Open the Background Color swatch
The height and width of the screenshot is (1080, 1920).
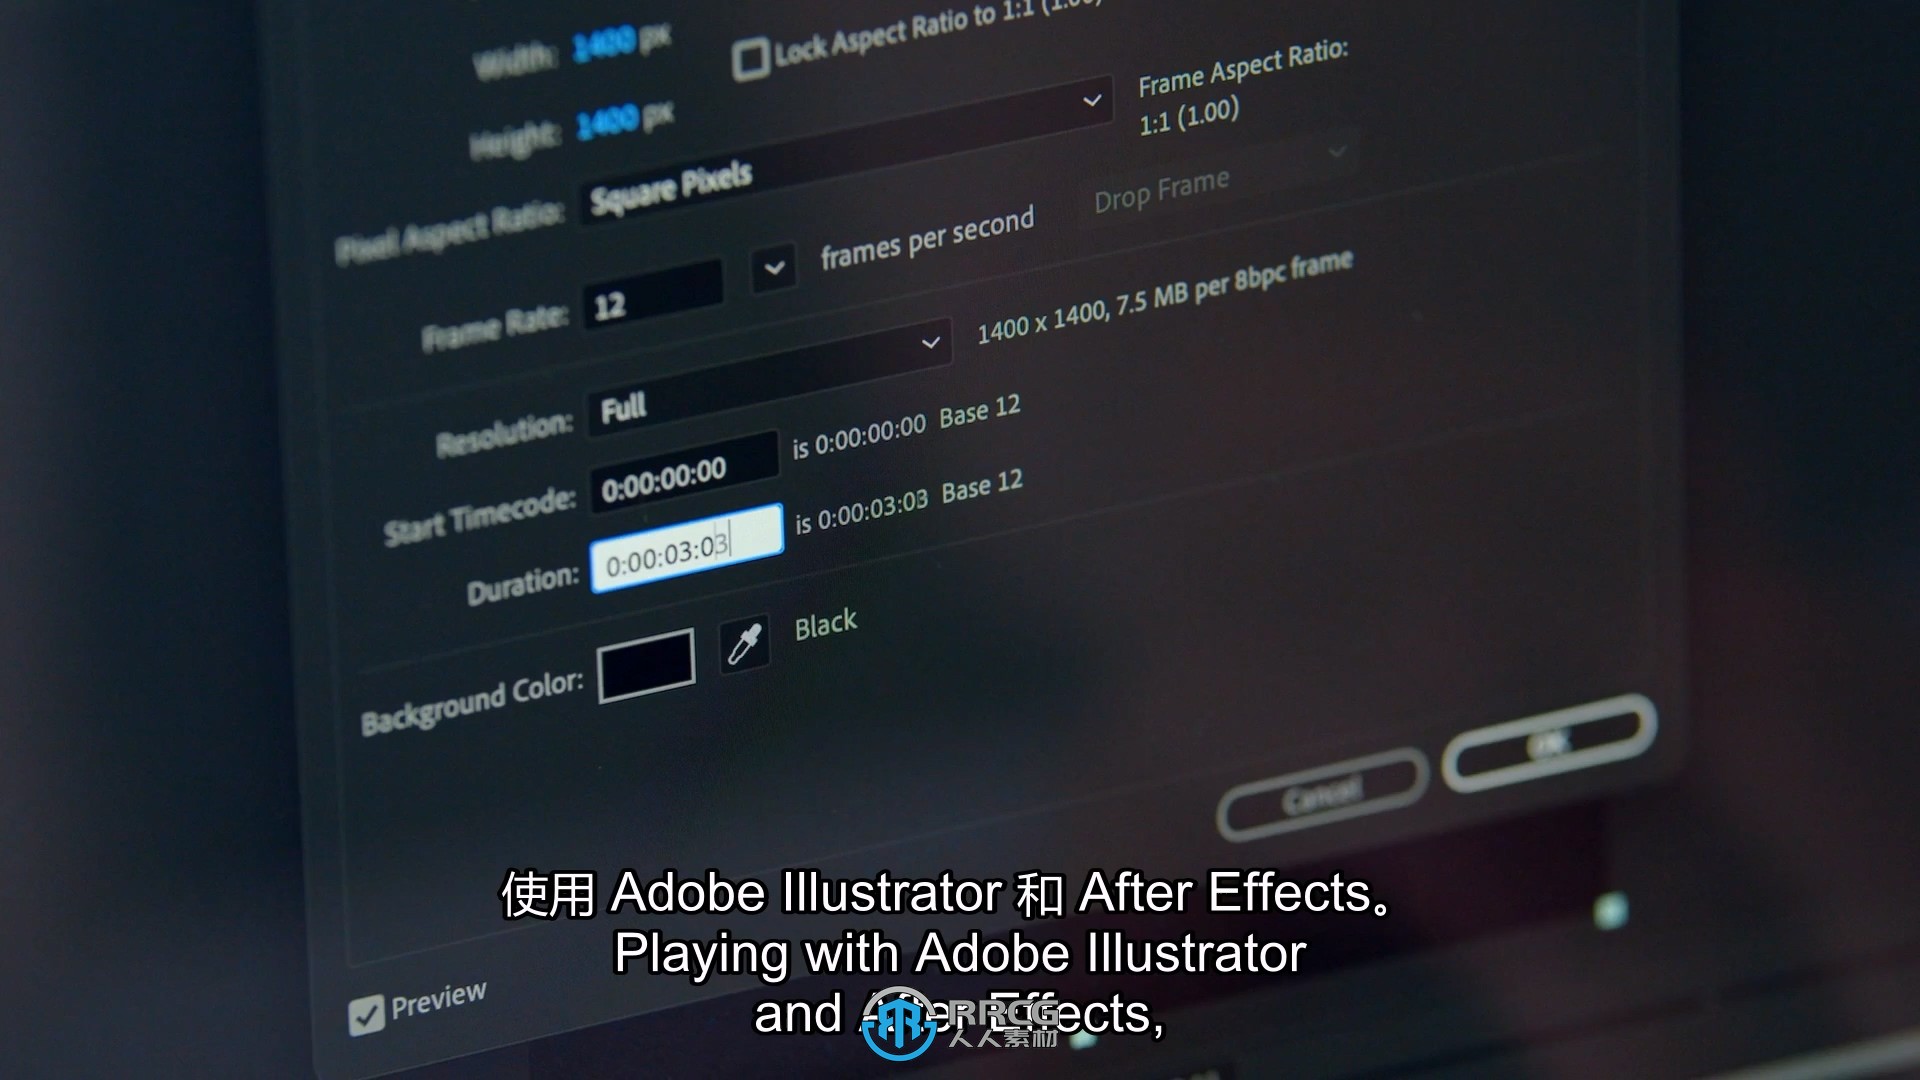(x=646, y=666)
